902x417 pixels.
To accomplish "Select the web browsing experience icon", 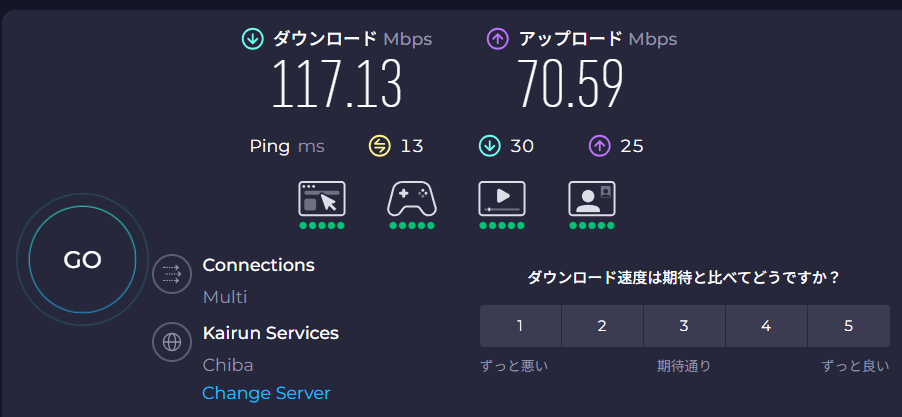I will tap(321, 199).
